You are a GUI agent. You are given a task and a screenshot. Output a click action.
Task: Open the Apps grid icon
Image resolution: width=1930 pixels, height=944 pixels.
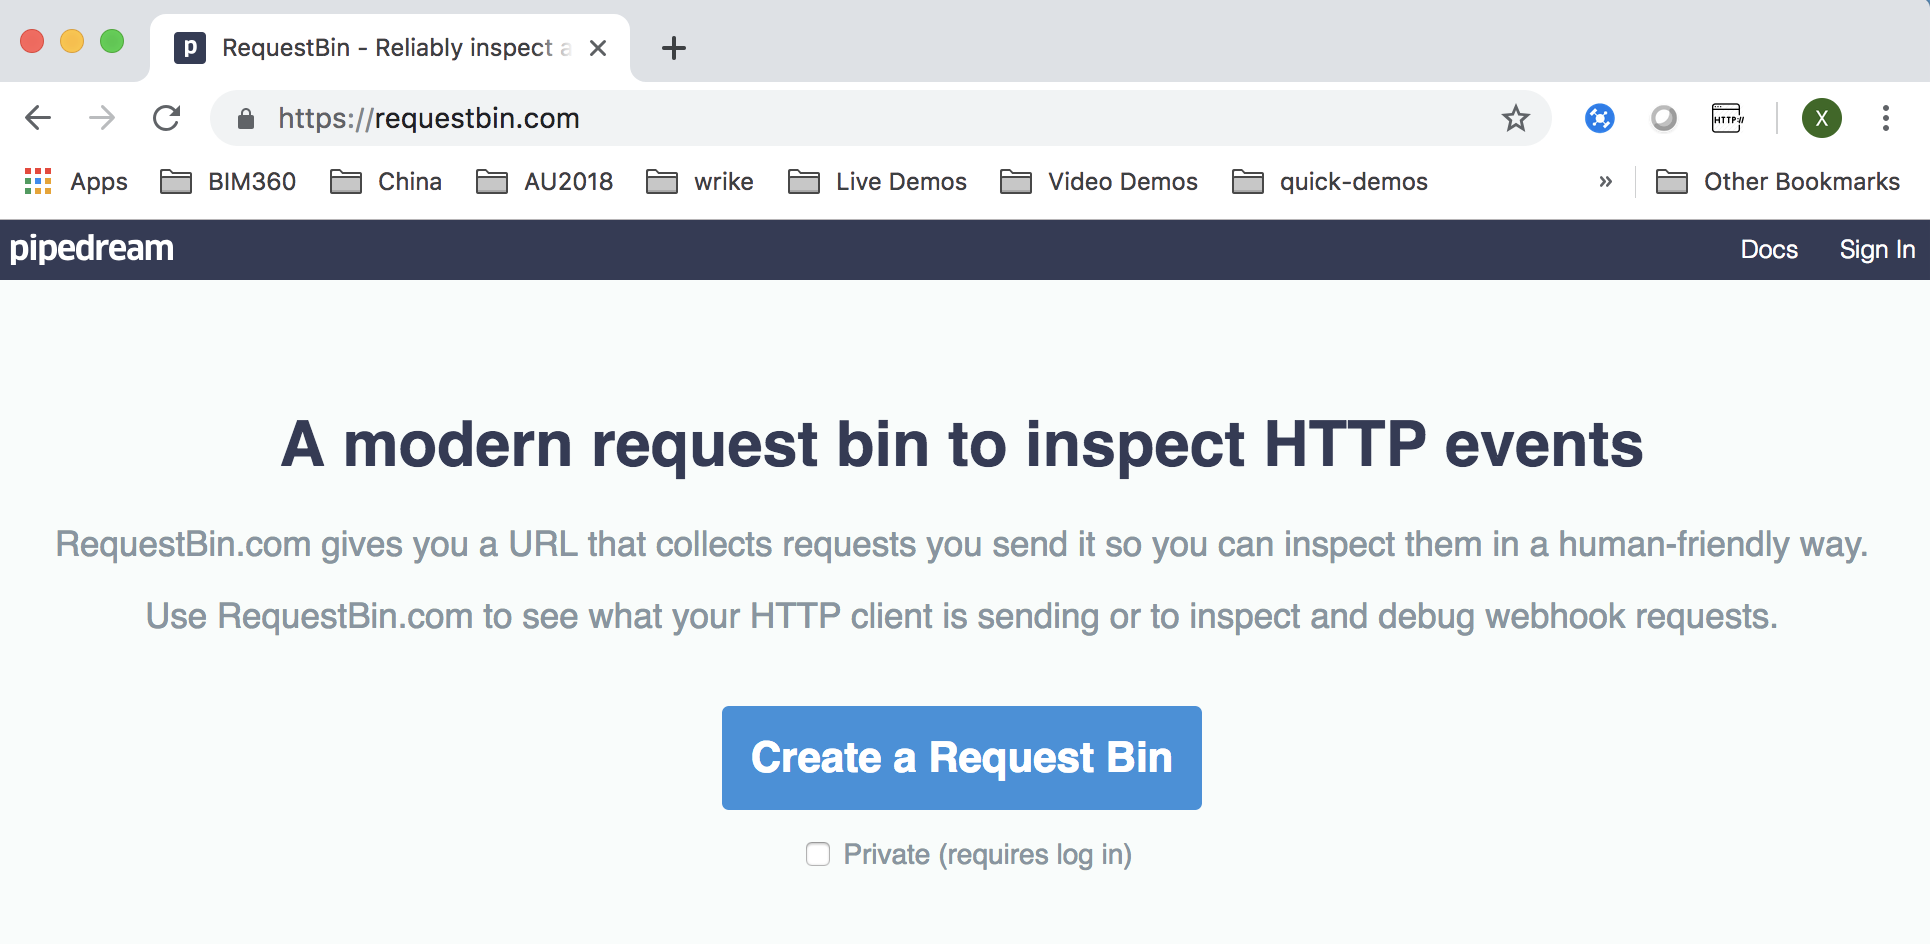[x=38, y=181]
